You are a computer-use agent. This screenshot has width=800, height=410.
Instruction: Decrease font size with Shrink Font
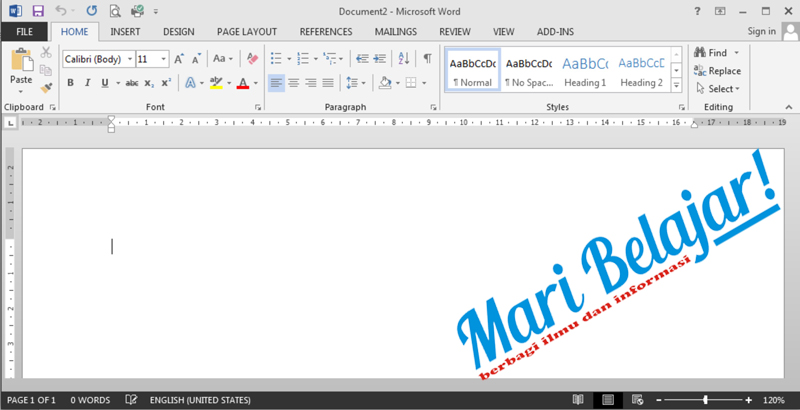point(196,59)
